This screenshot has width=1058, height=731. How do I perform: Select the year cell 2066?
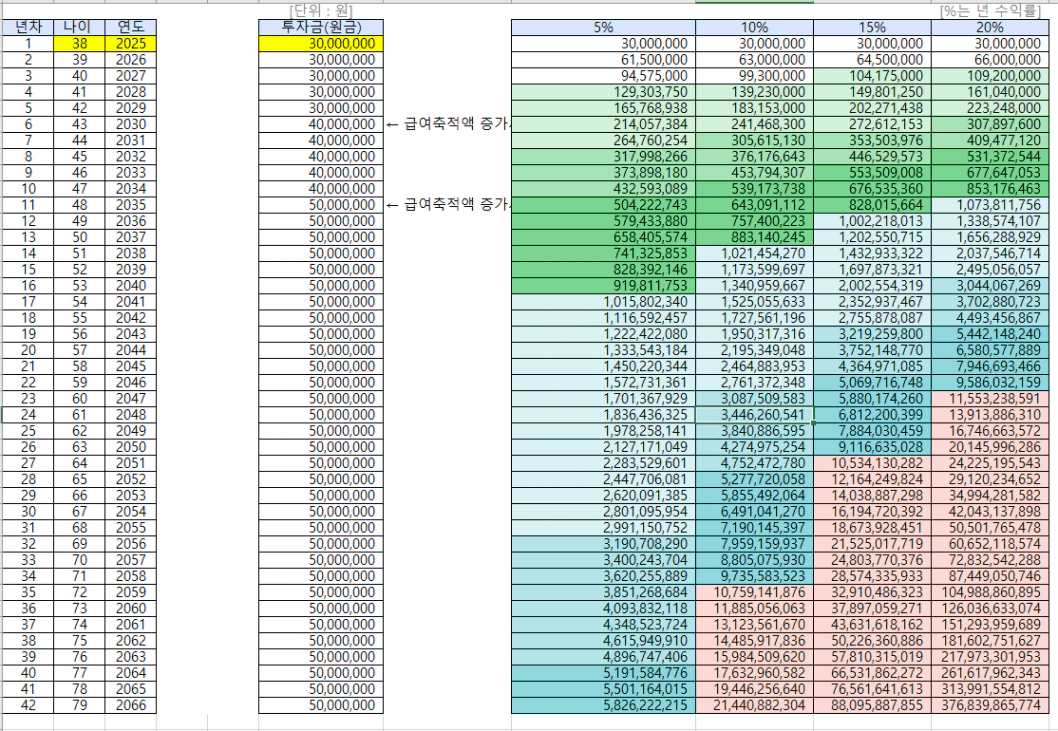[131, 705]
